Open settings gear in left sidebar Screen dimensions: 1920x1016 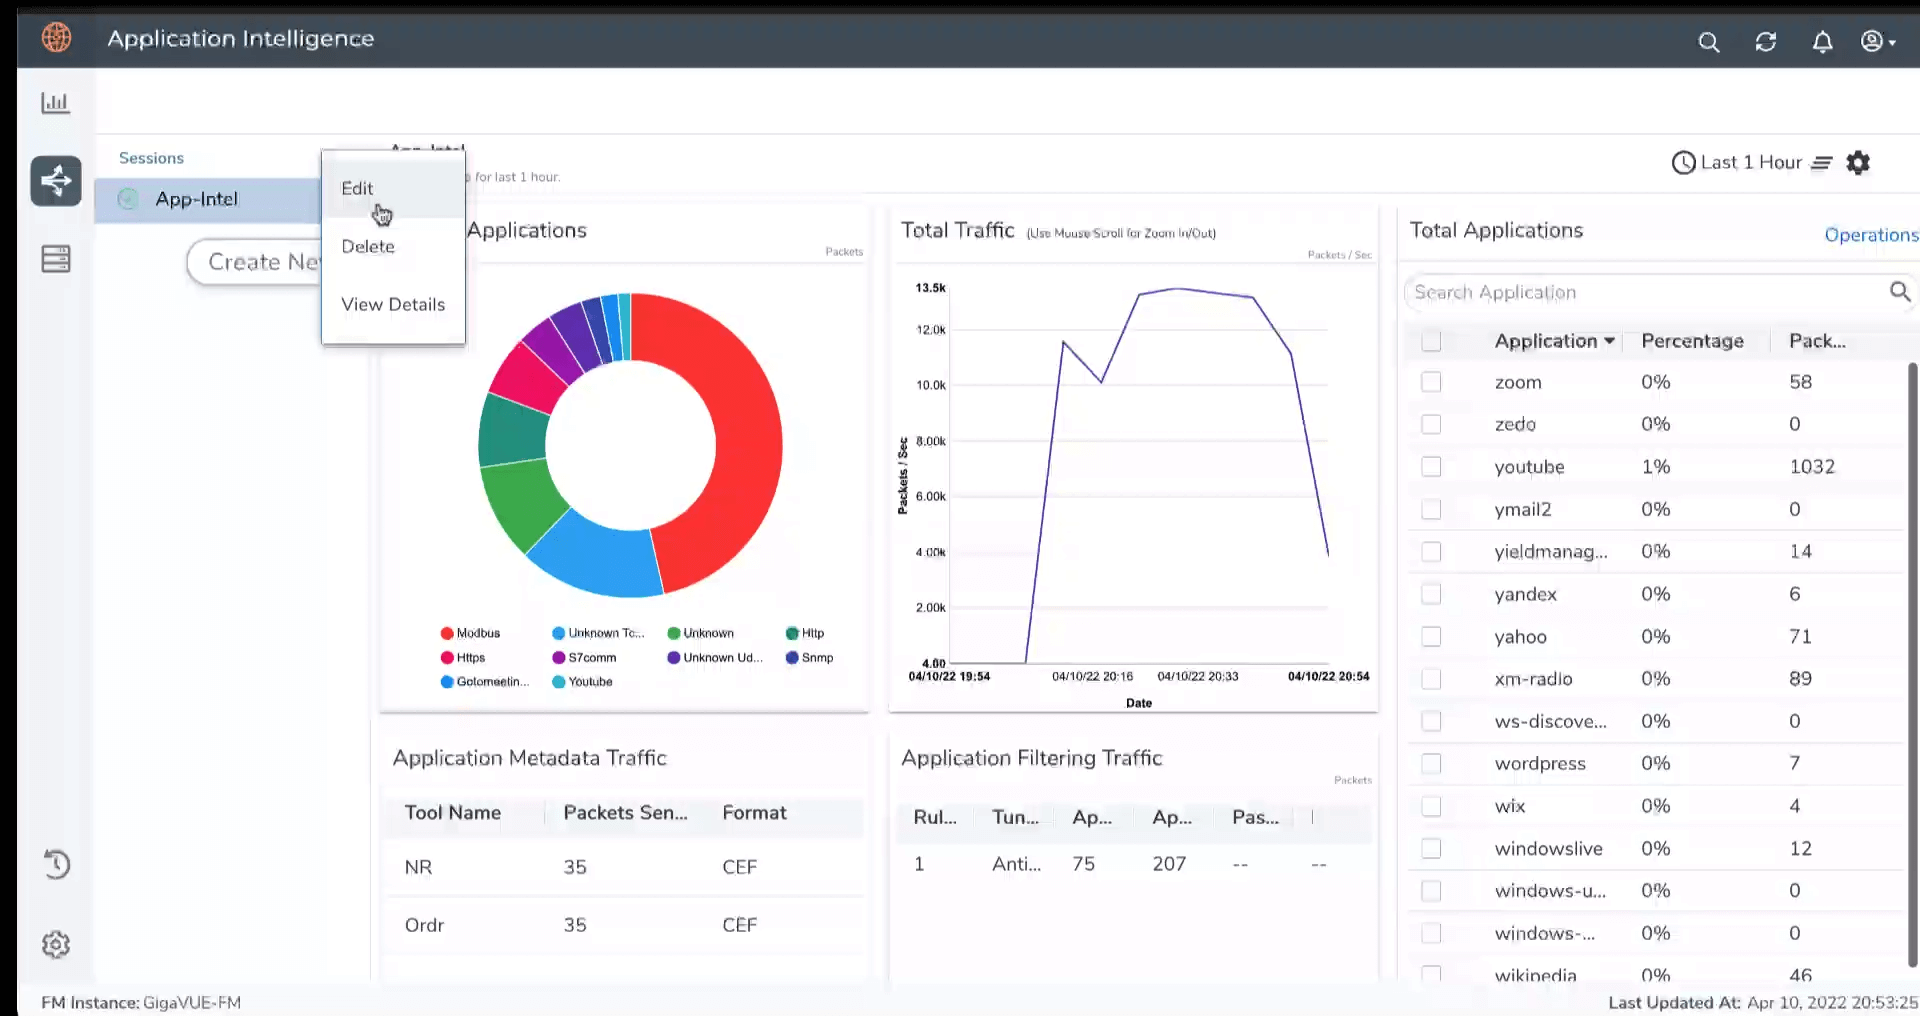coord(56,944)
